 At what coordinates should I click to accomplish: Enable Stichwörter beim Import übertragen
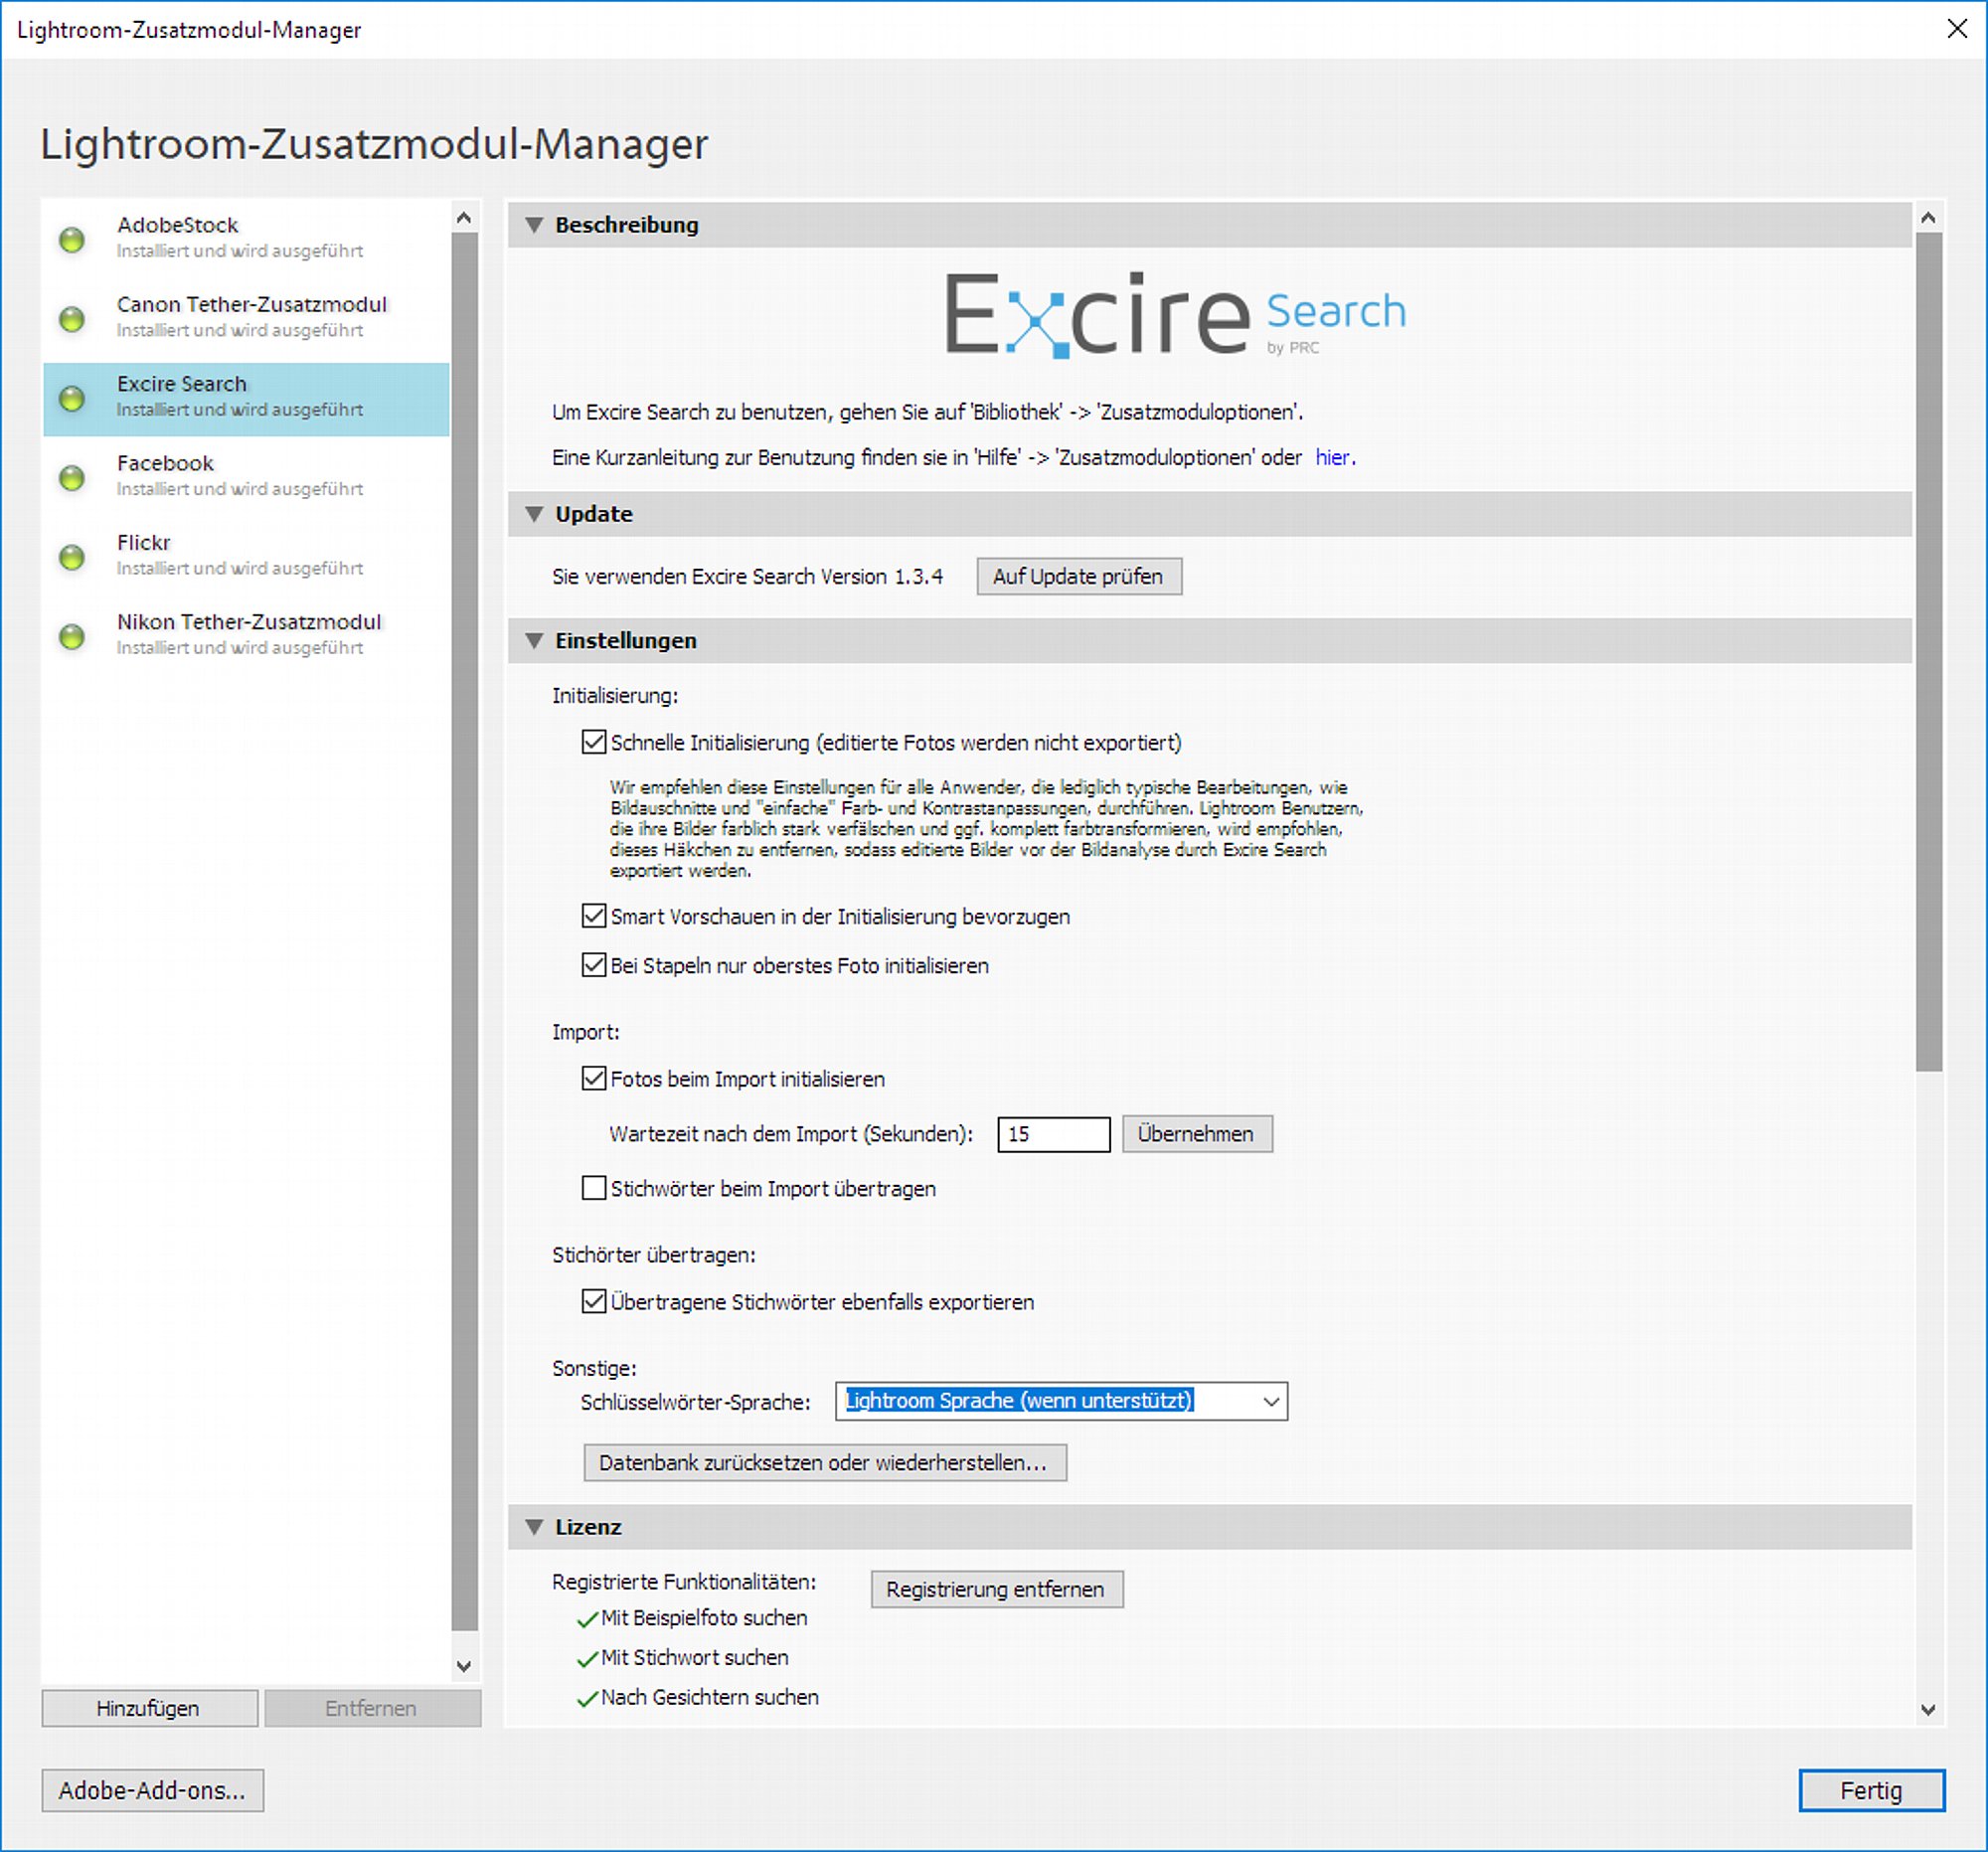point(594,1188)
